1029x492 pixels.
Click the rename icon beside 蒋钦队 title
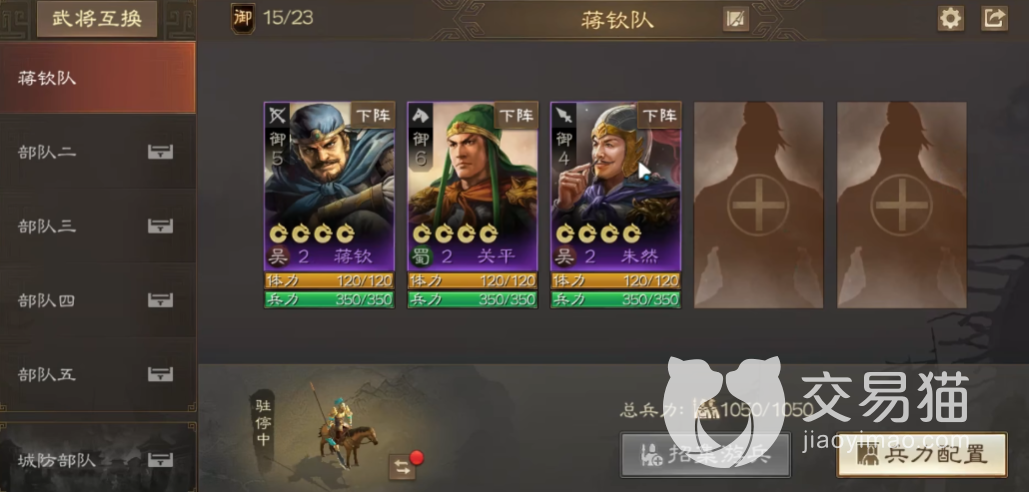[x=736, y=19]
